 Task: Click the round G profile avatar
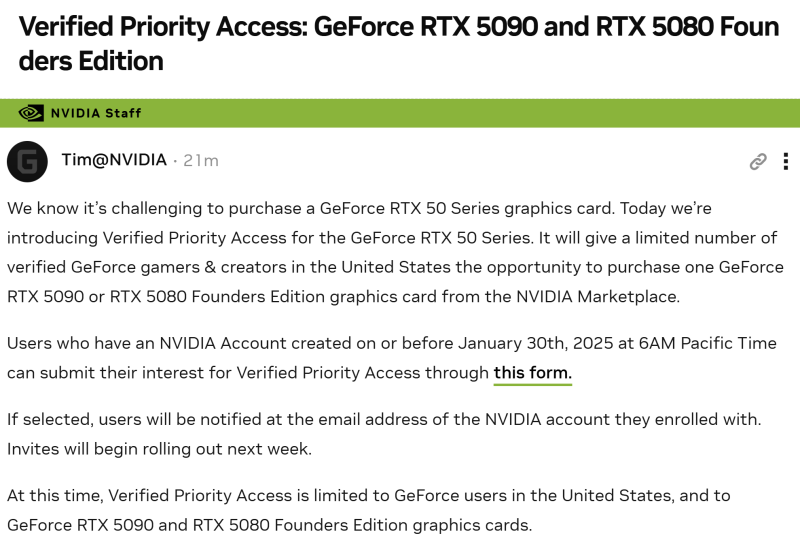(27, 161)
